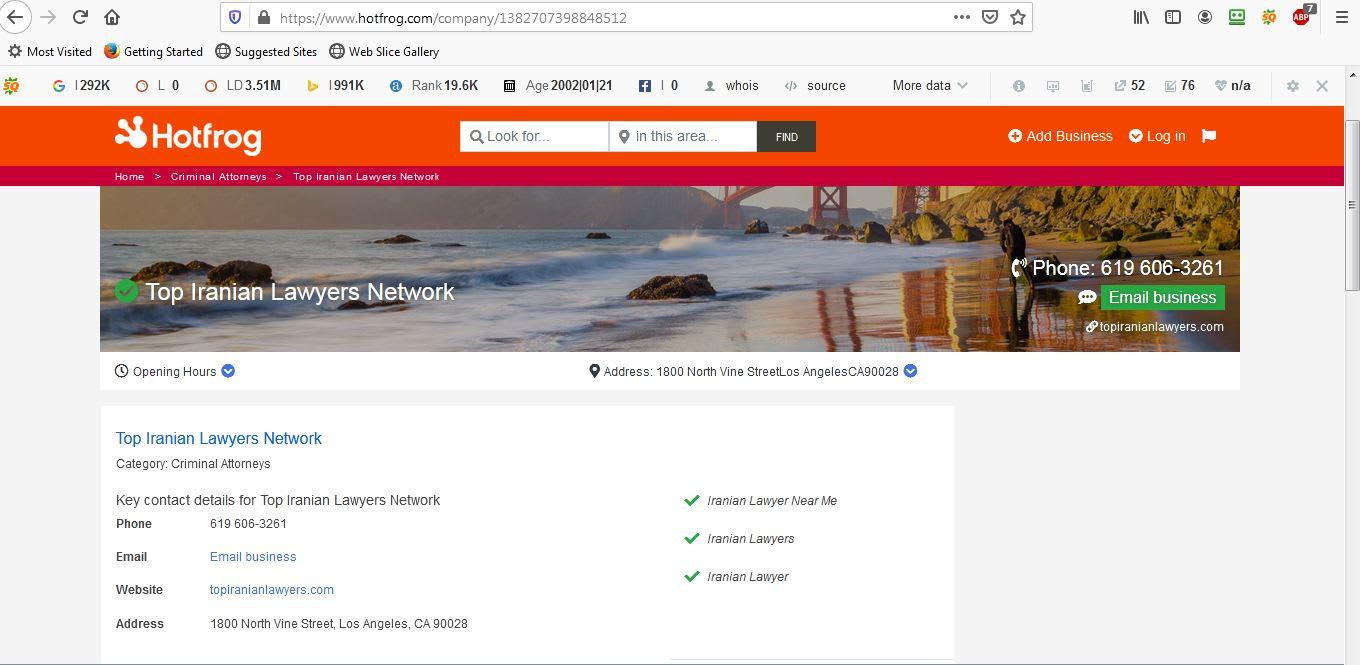Open the SEOquake toolbar logo

point(11,85)
